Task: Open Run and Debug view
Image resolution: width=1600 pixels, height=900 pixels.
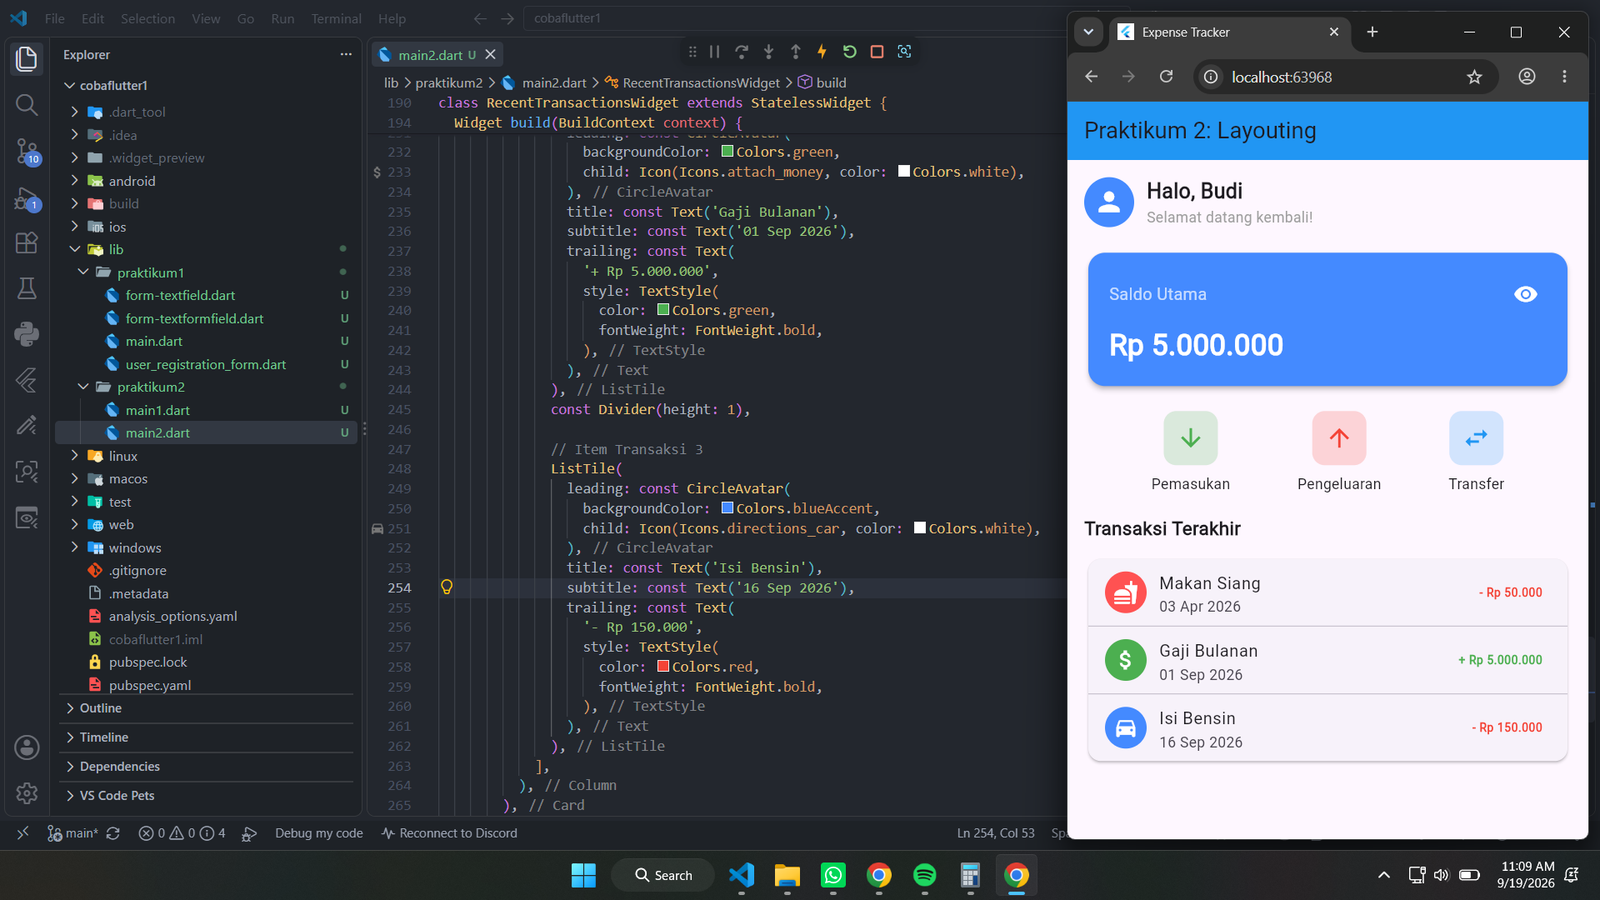Action: click(x=27, y=198)
